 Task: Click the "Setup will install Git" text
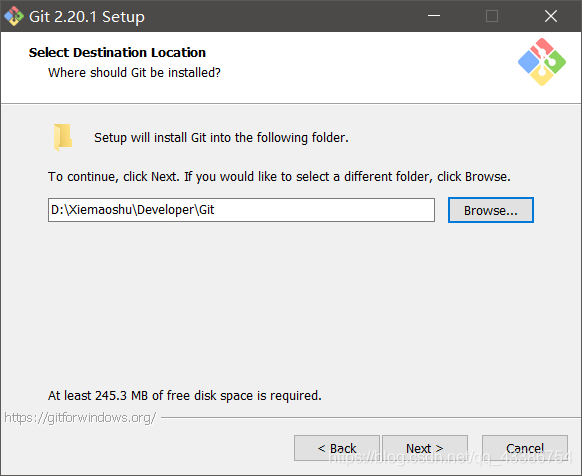pos(221,138)
